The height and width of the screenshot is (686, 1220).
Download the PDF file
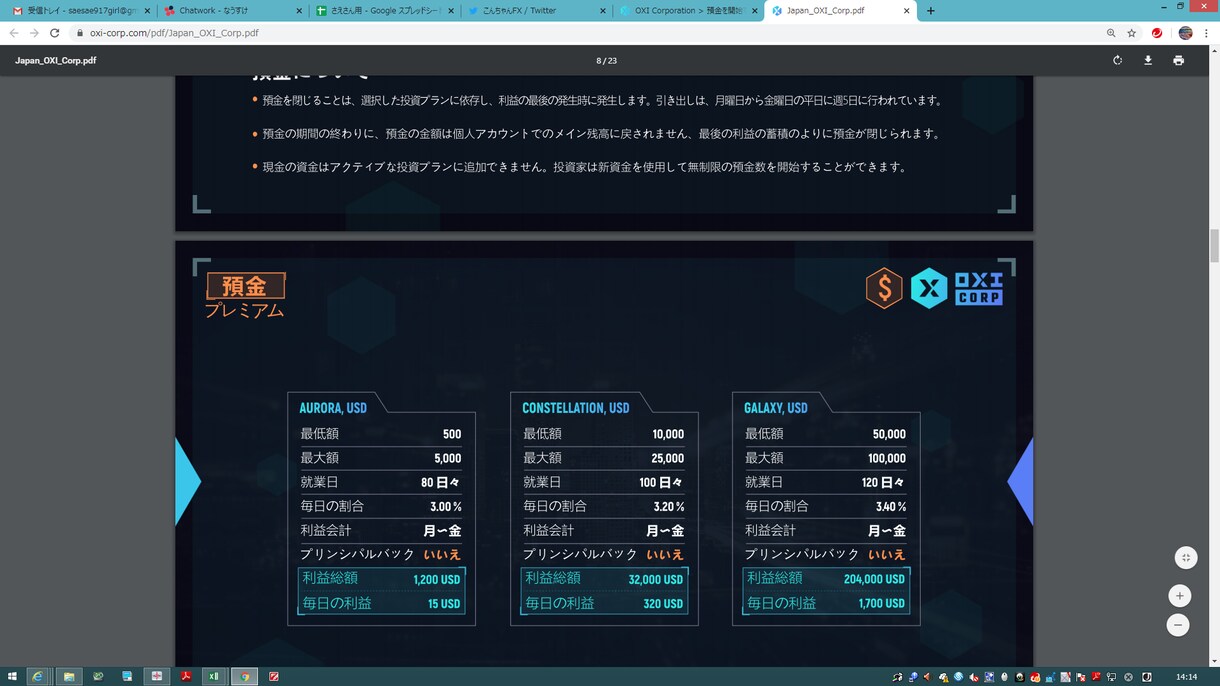[1148, 60]
